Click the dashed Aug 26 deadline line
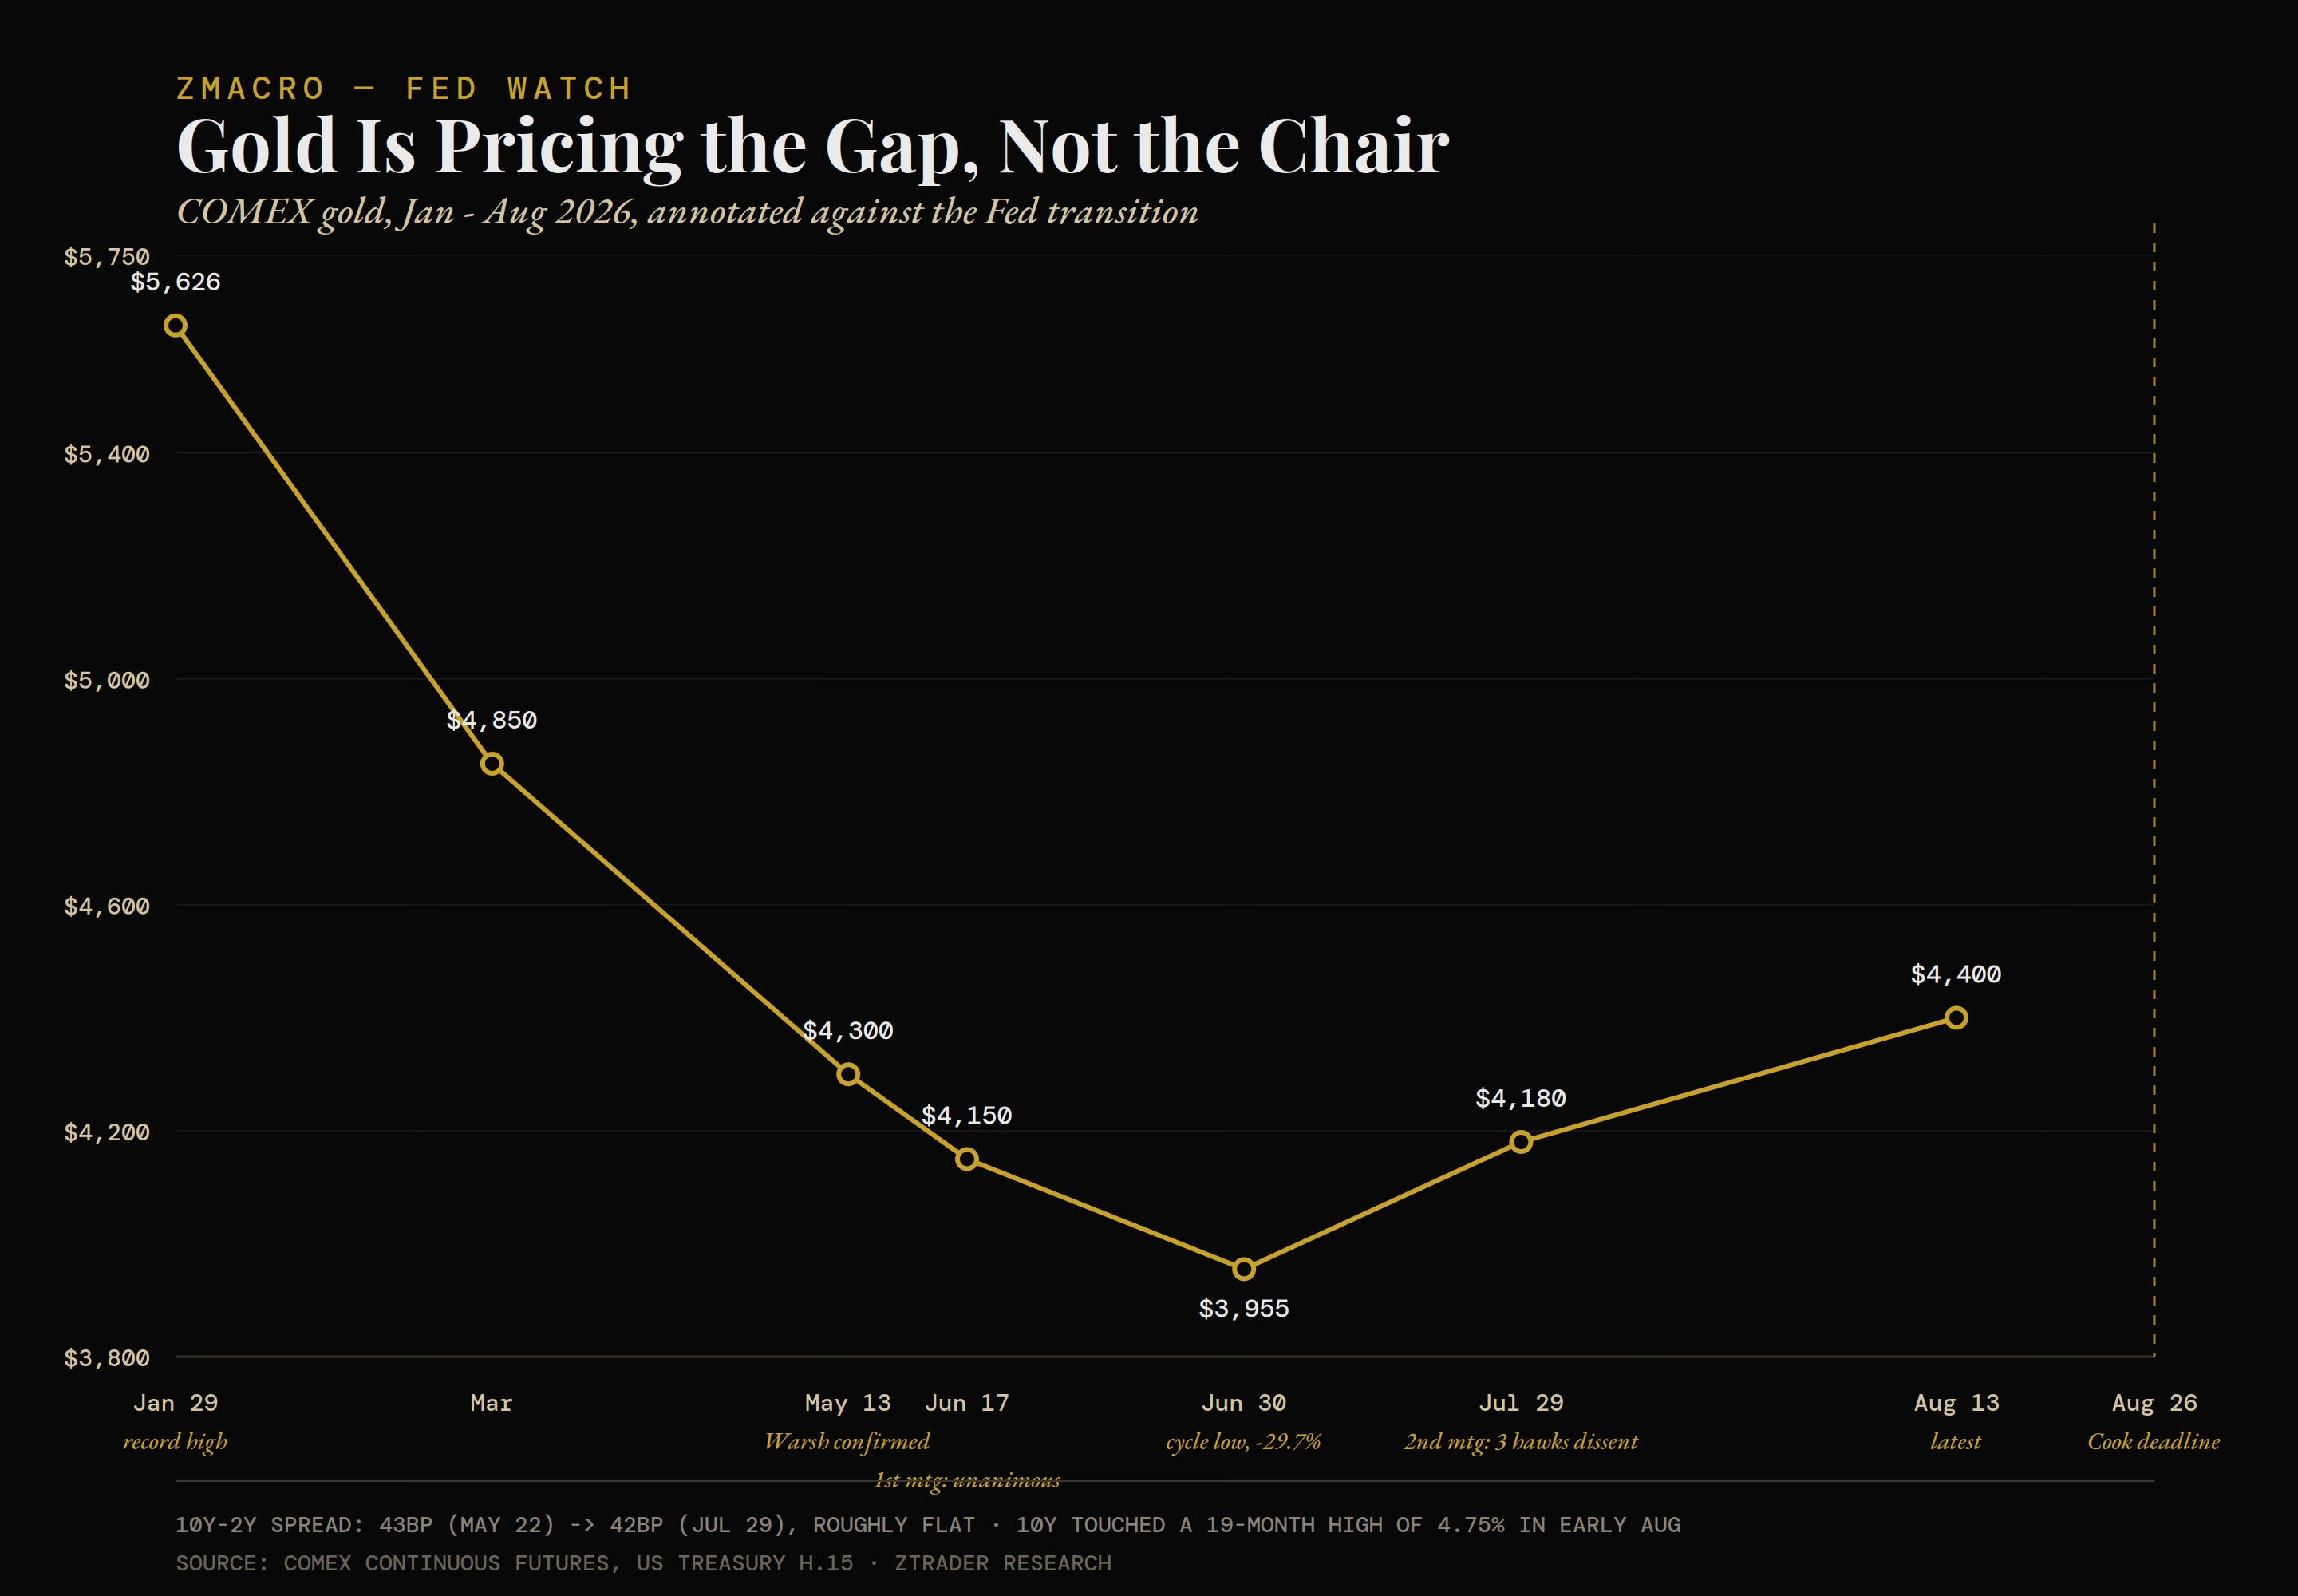2298x1596 pixels. 2154,790
